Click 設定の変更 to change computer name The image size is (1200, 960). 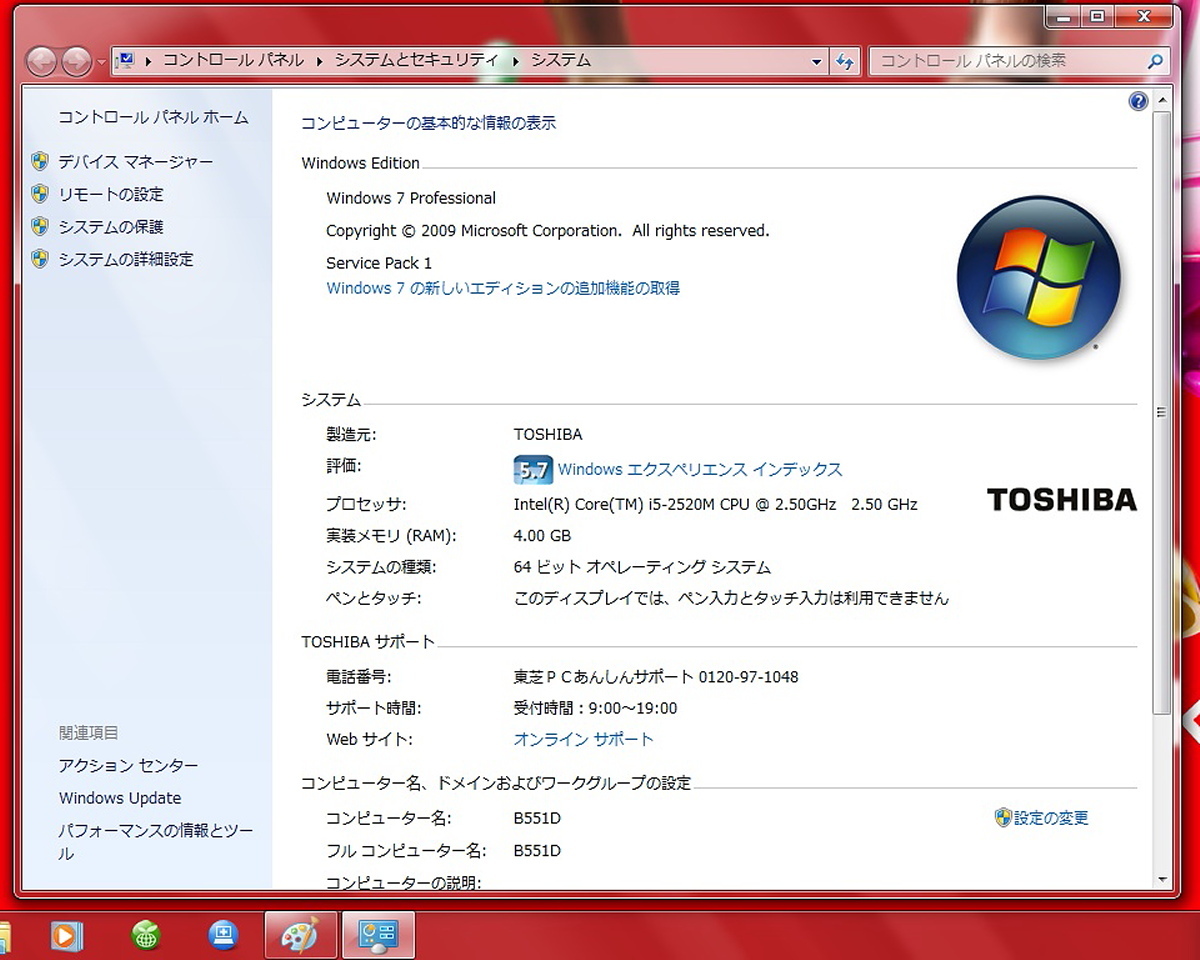coord(1051,818)
